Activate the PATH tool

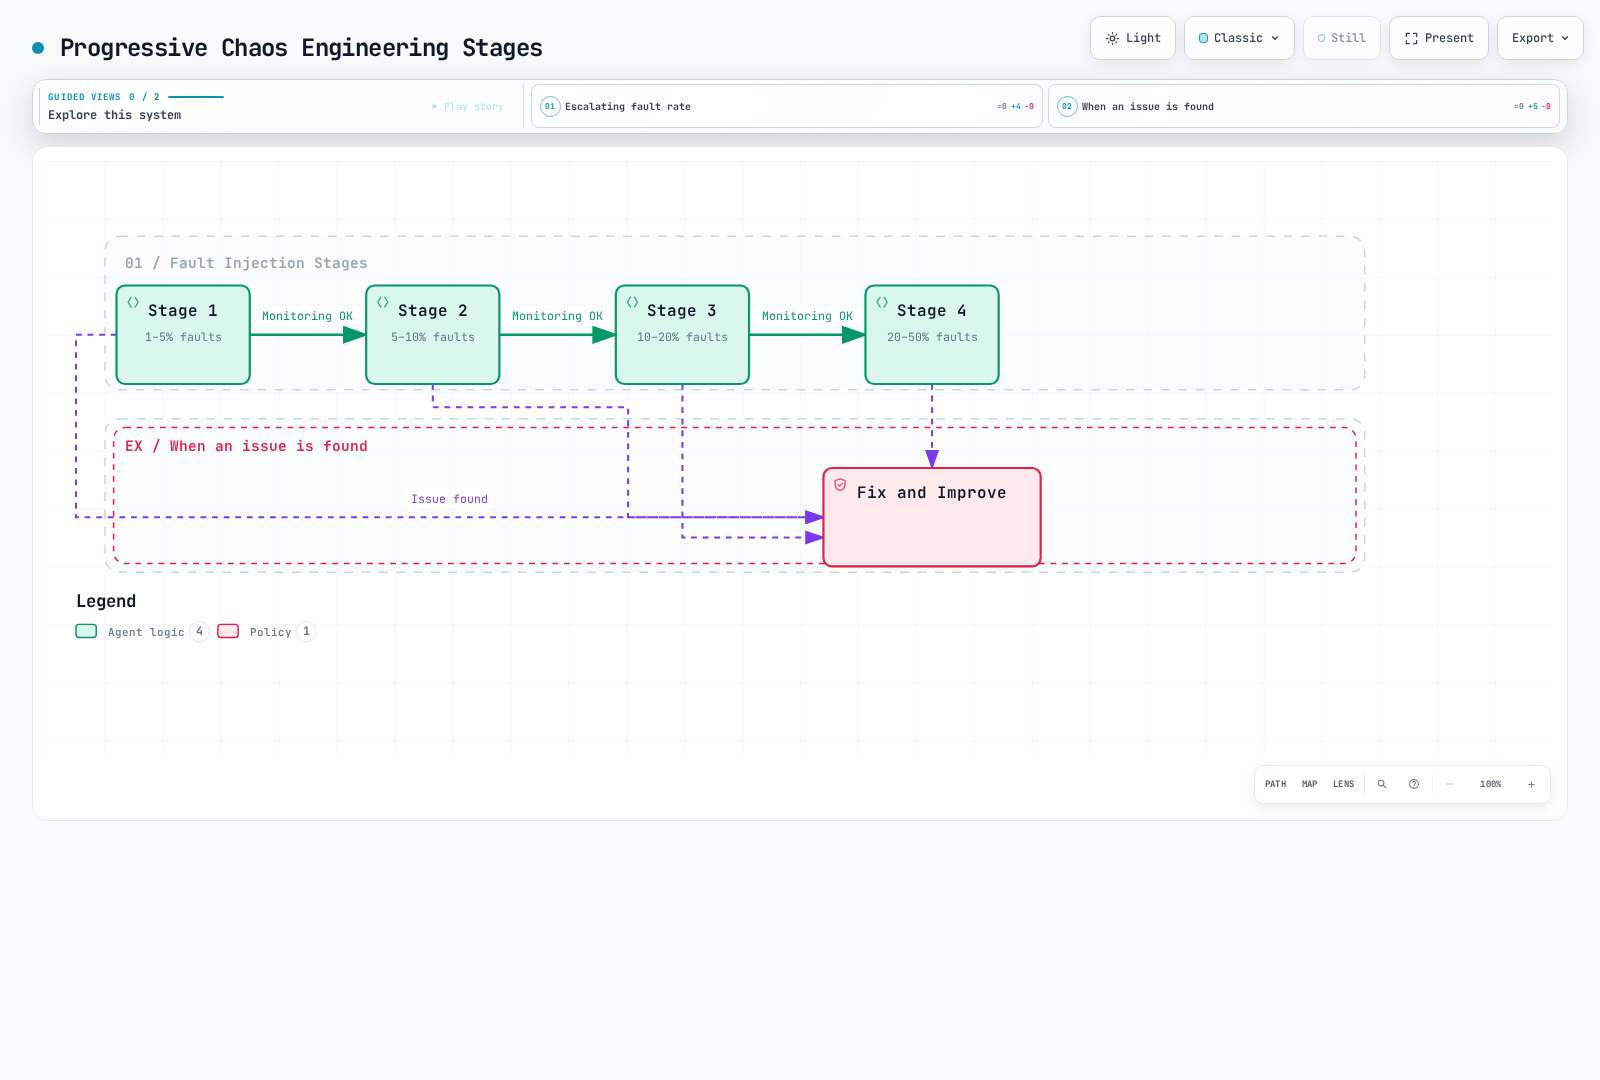1275,784
